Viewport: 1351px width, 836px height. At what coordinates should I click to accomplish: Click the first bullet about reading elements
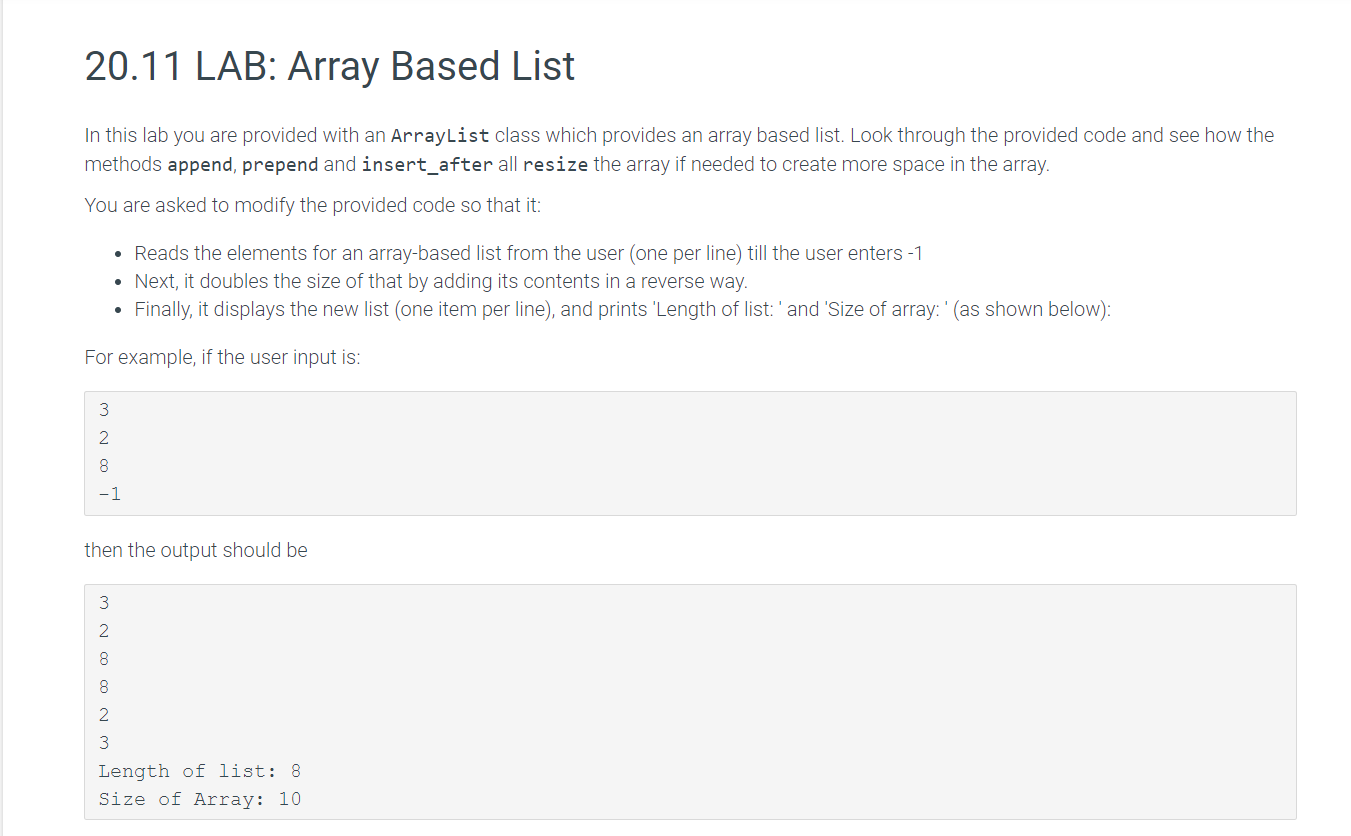pos(527,252)
